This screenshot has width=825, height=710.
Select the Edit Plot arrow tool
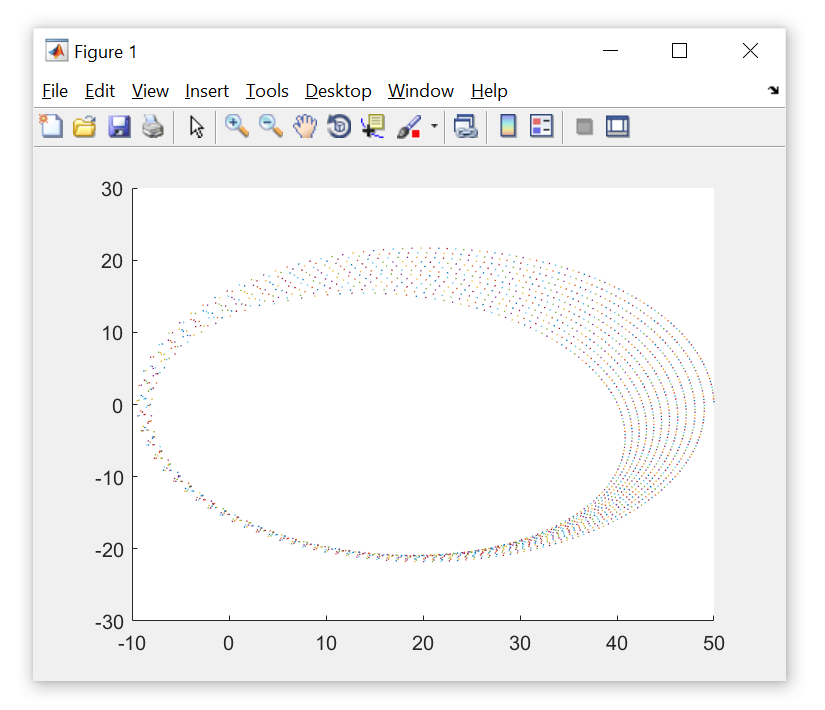point(197,127)
